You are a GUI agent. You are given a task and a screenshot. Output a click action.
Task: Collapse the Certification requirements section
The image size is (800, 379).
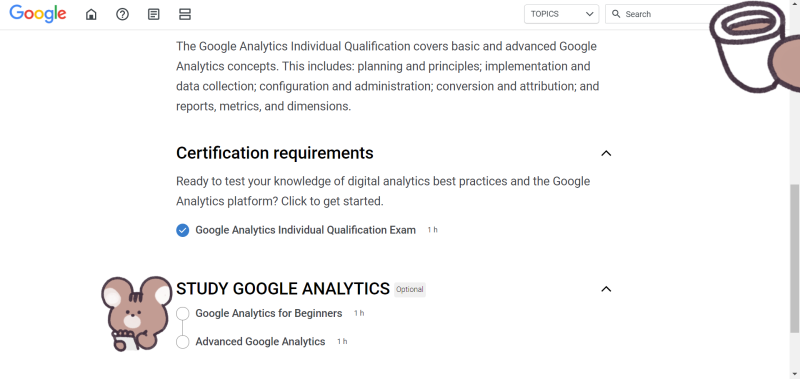[606, 153]
